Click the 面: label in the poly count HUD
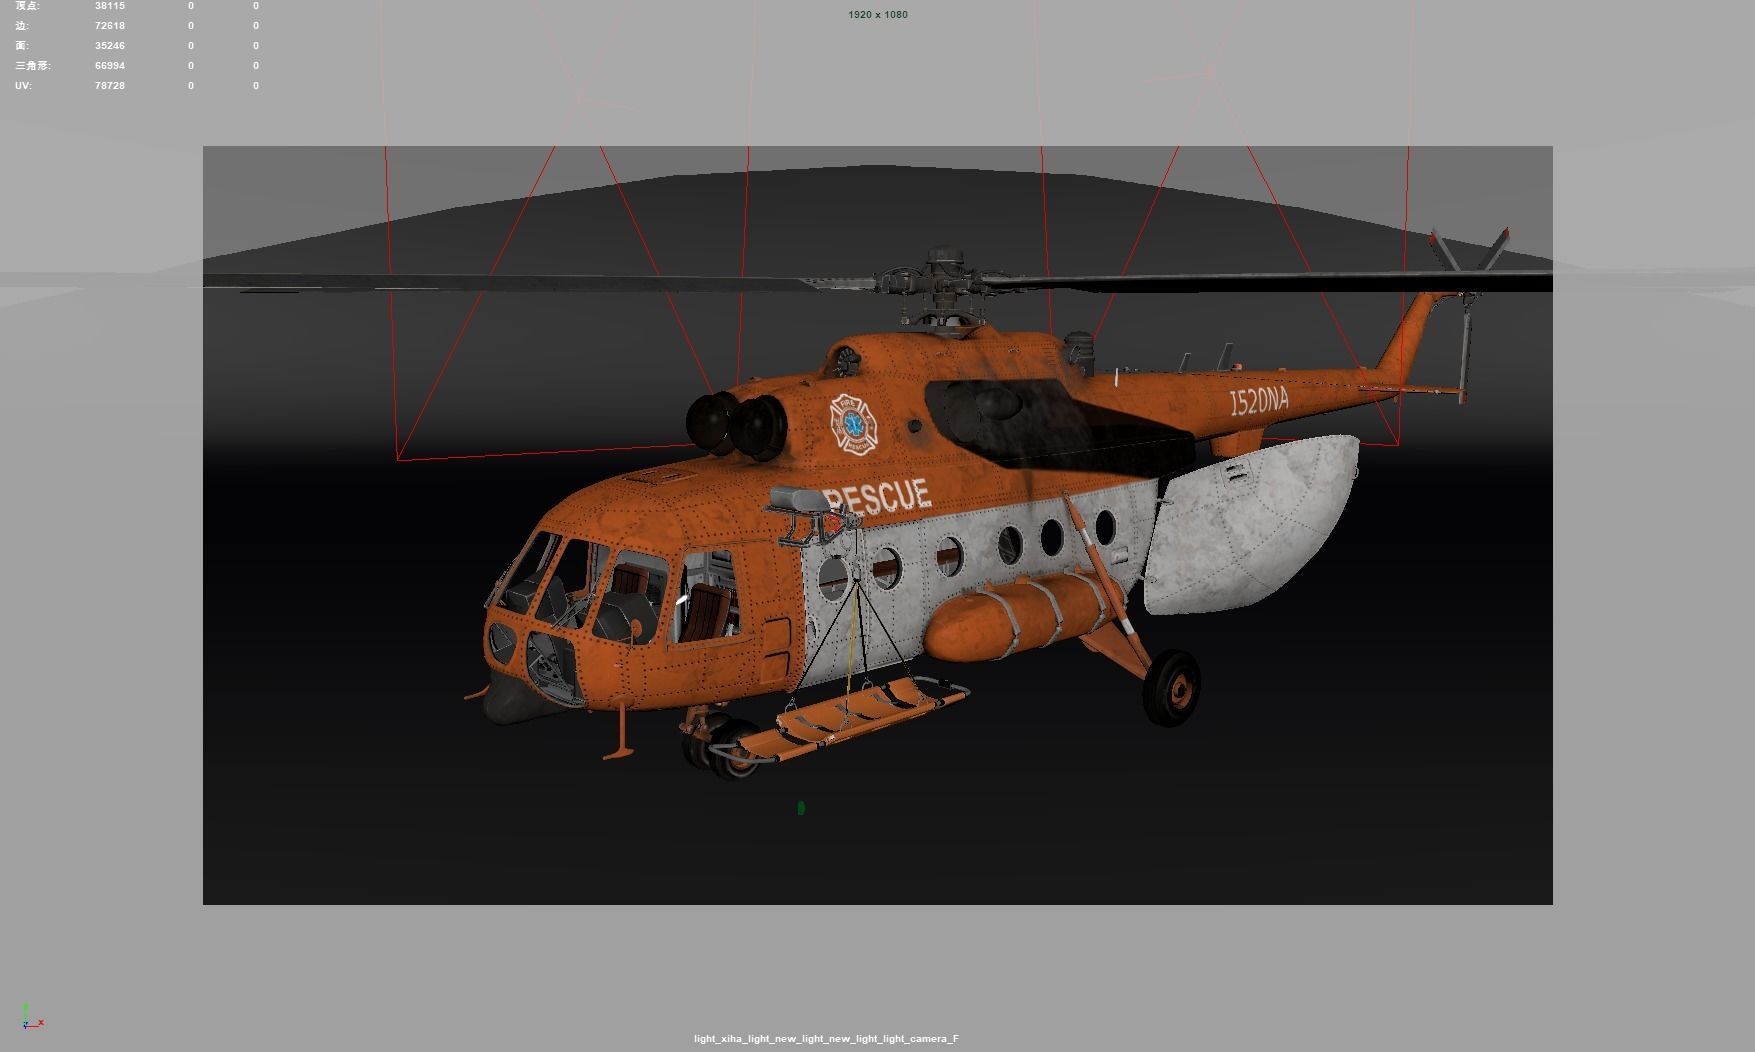This screenshot has width=1755, height=1052. point(22,46)
